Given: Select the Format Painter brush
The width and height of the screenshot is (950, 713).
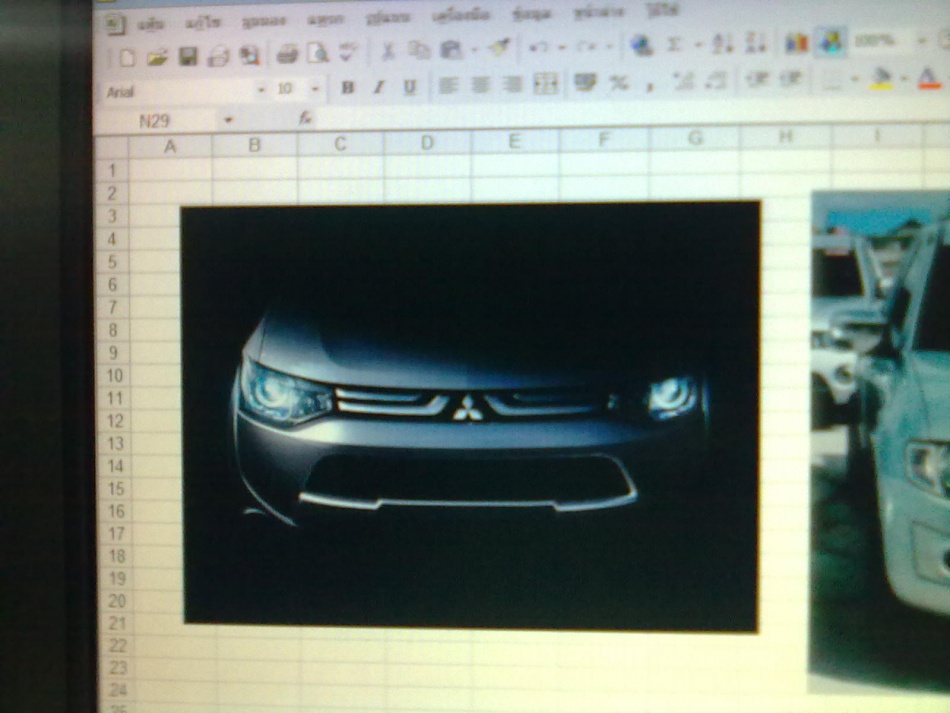Looking at the screenshot, I should [499, 47].
